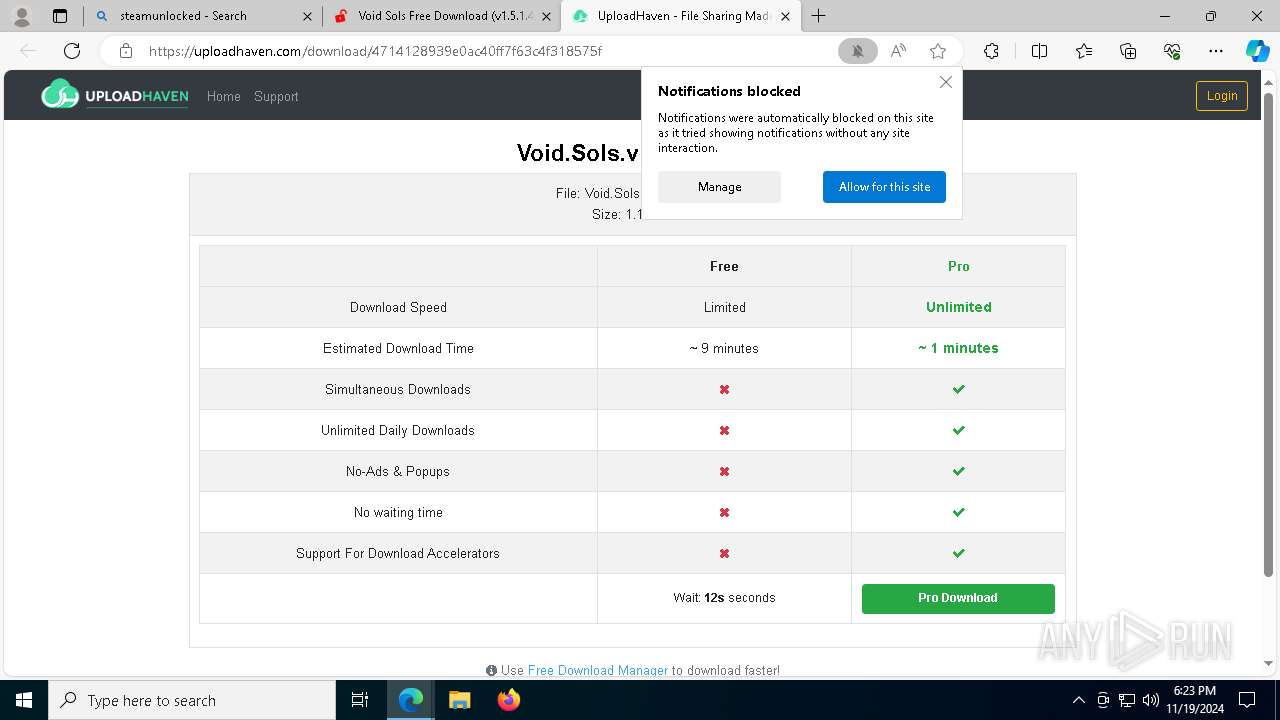Click the Windows taskbar search box
This screenshot has height=720, width=1280.
click(x=192, y=700)
